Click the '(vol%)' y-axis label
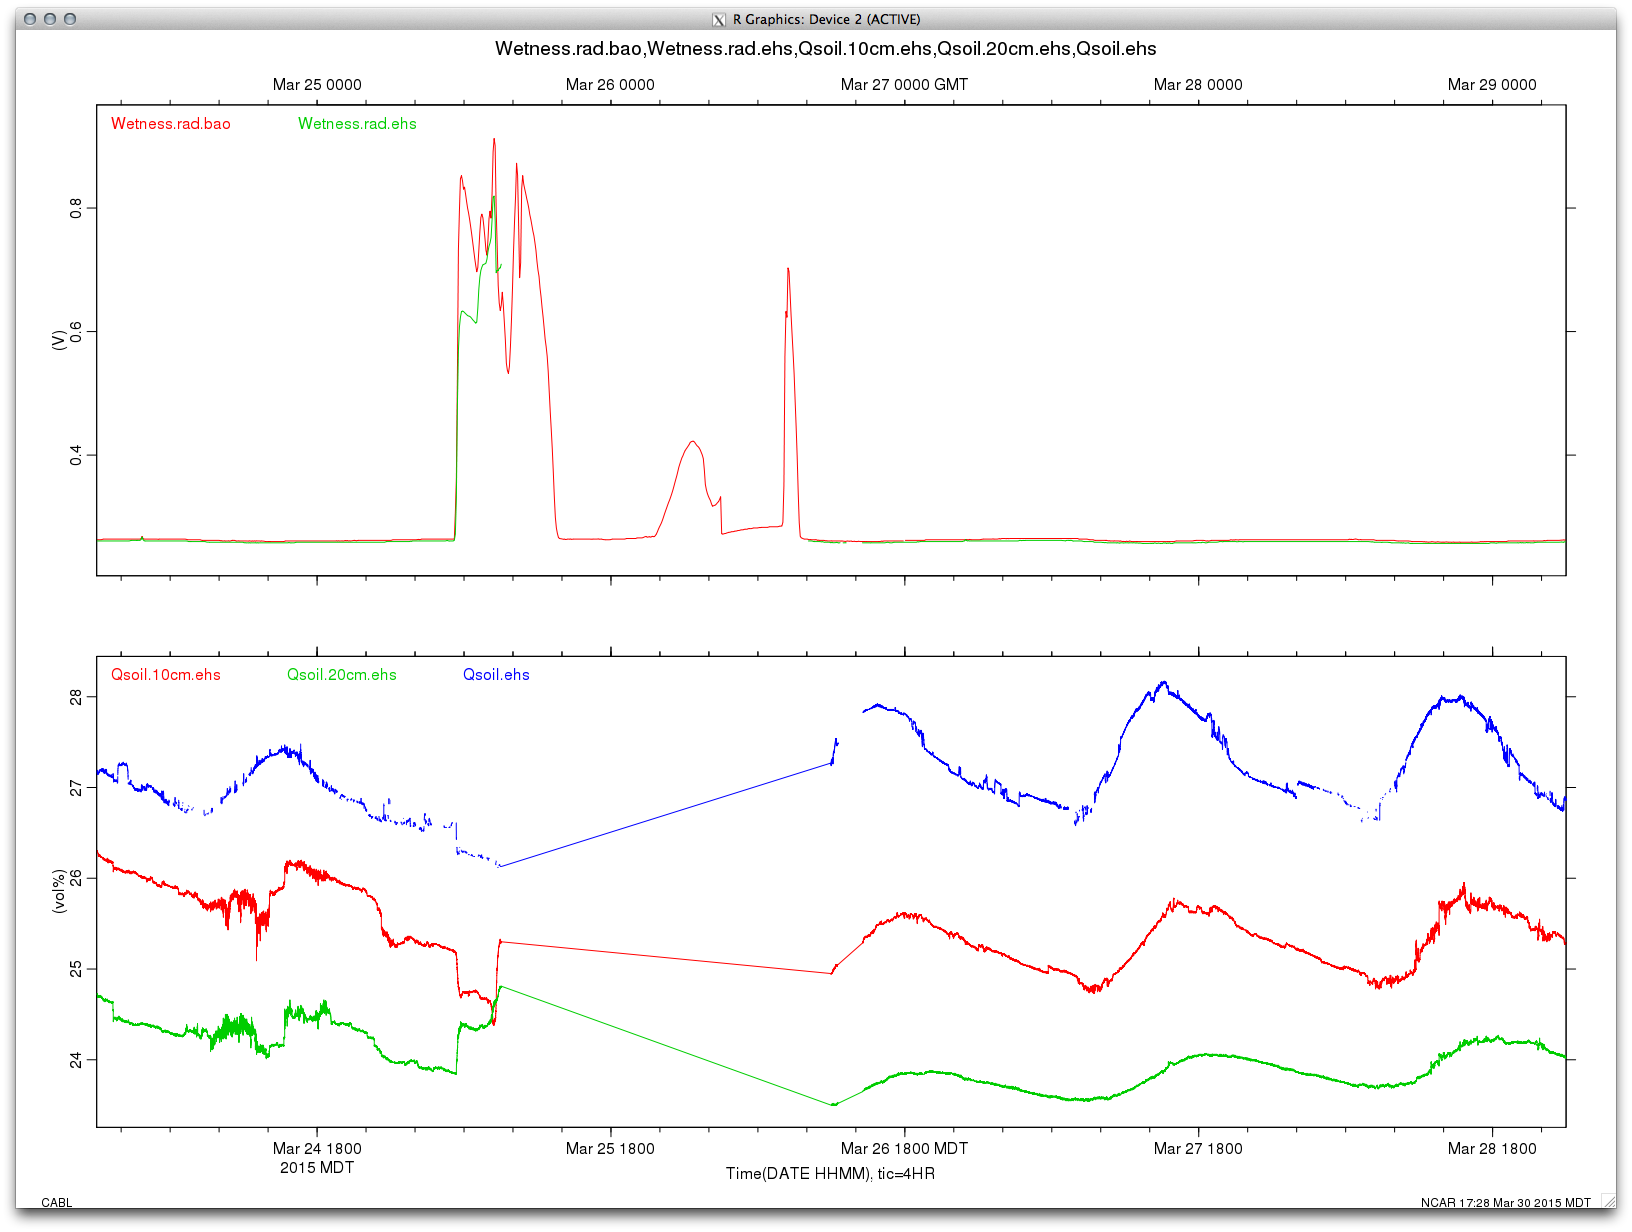The height and width of the screenshot is (1232, 1632). click(59, 891)
